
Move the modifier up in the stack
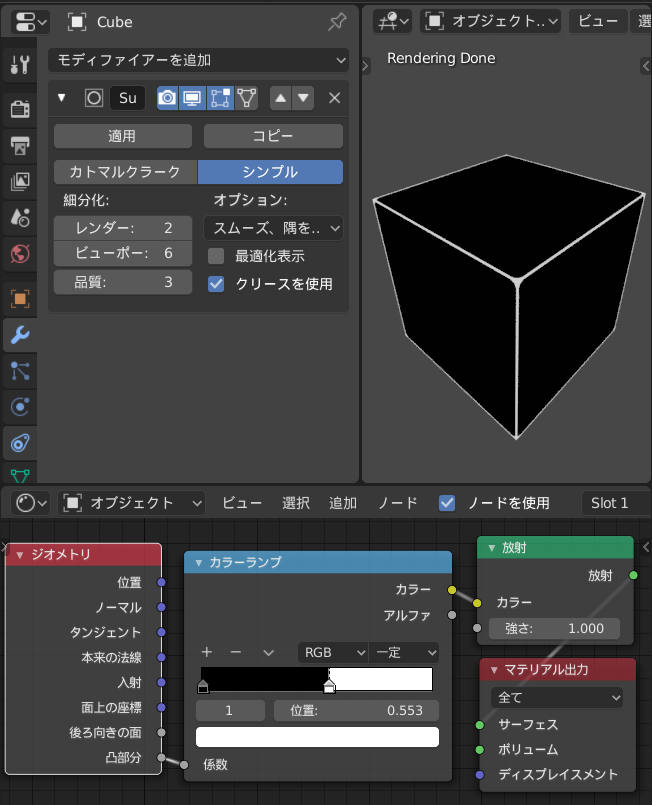(x=280, y=98)
